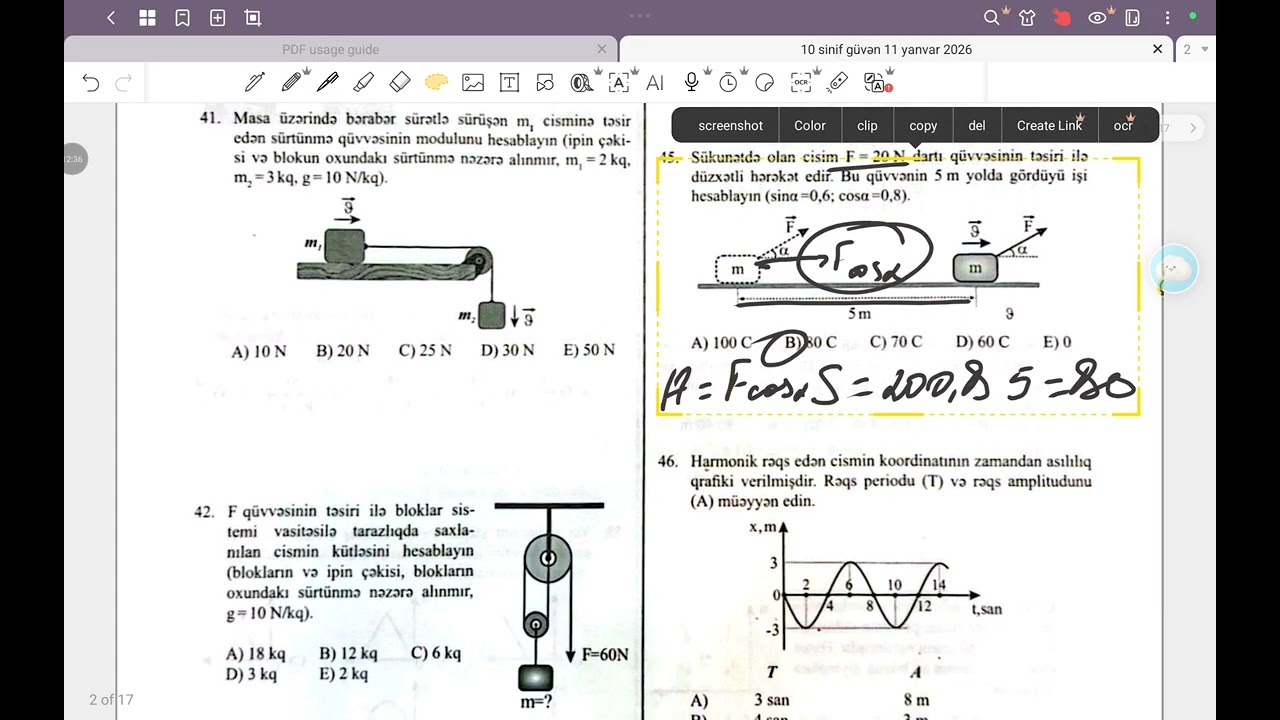Go back using the top-left arrow
The height and width of the screenshot is (720, 1280).
111,18
